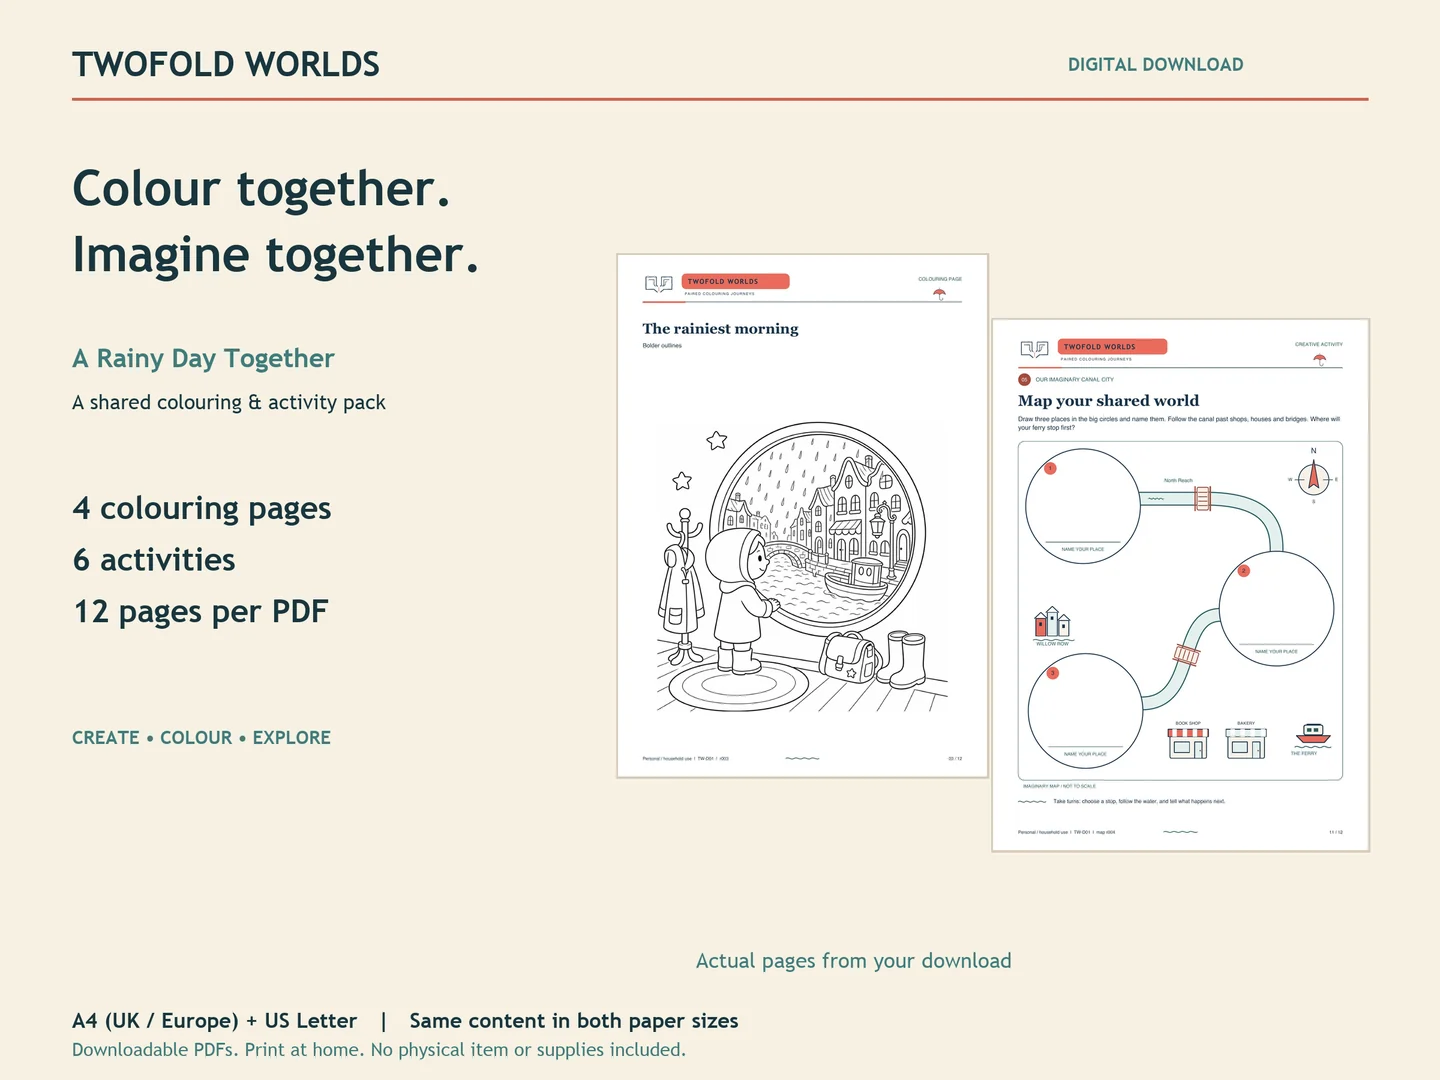This screenshot has width=1440, height=1080.
Task: Select the Book Shop icon on the map
Action: coord(1188,743)
